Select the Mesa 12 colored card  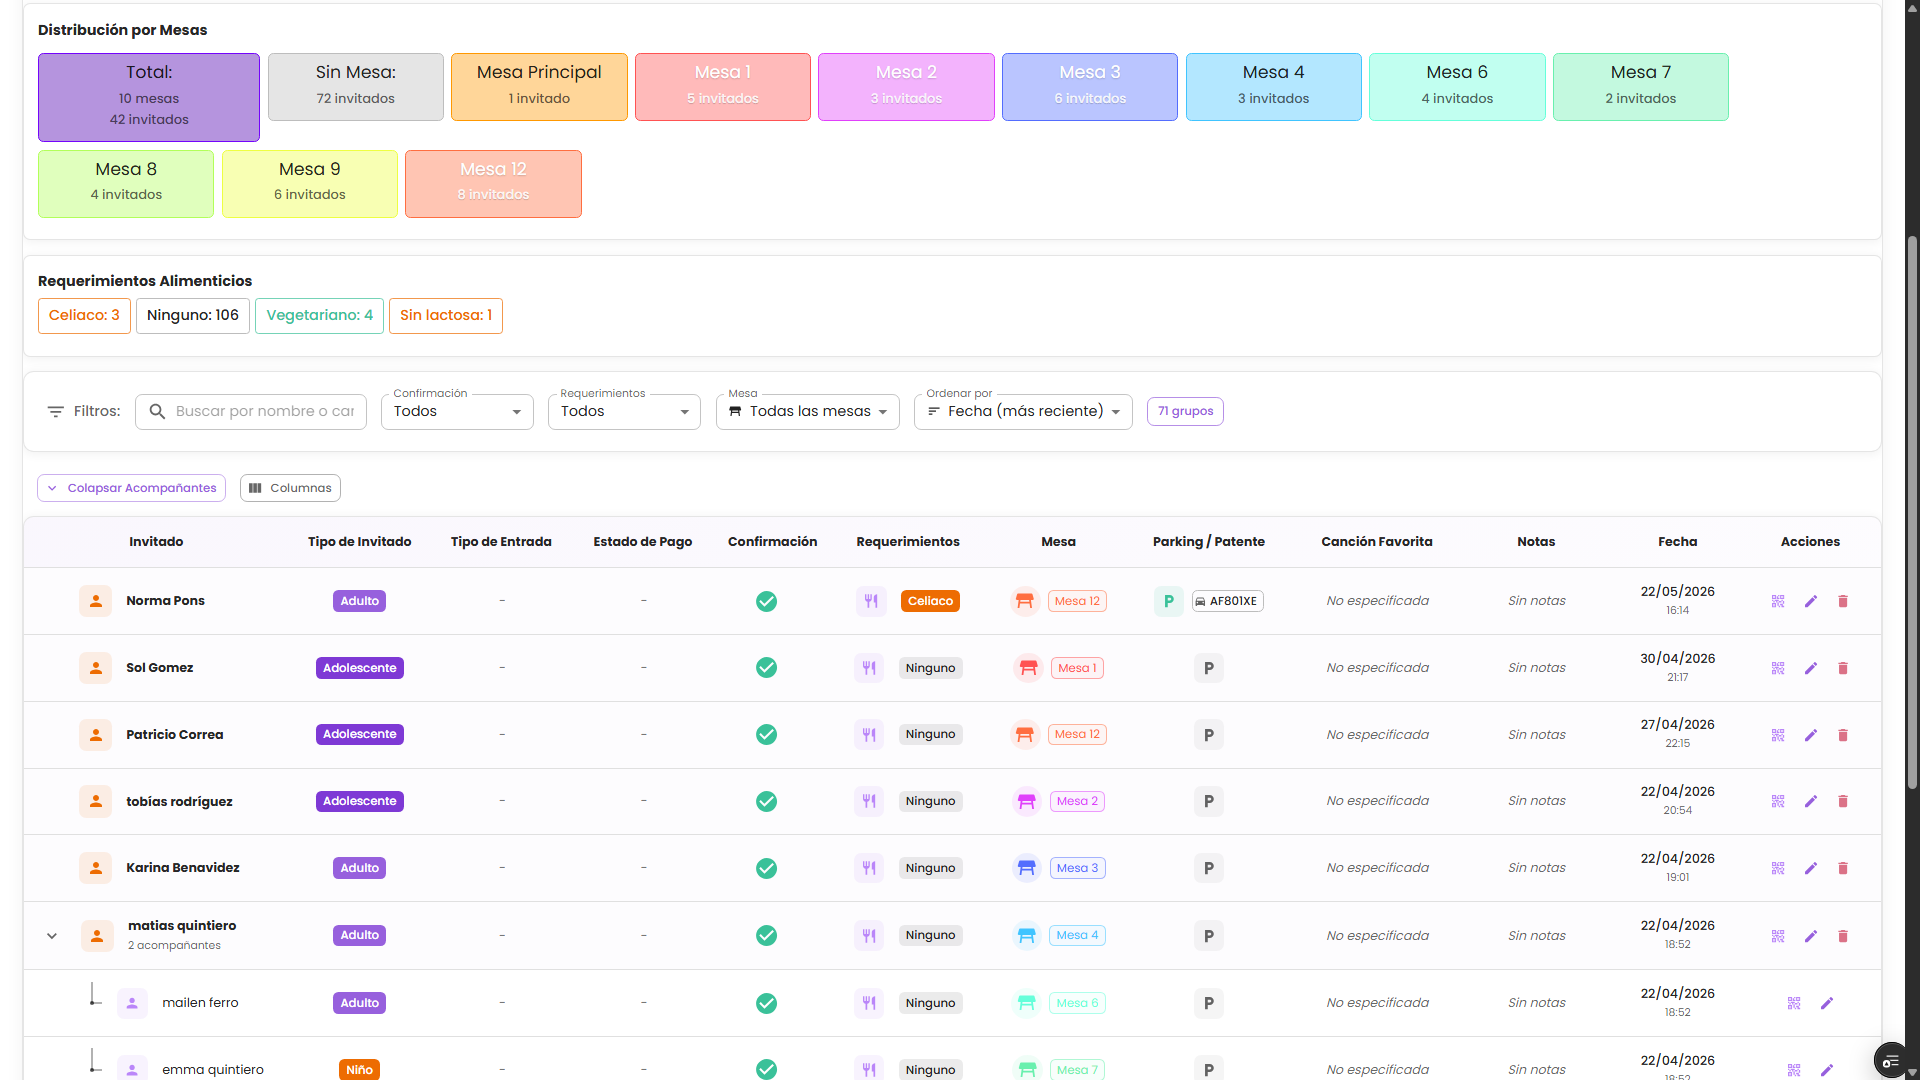[x=493, y=184]
